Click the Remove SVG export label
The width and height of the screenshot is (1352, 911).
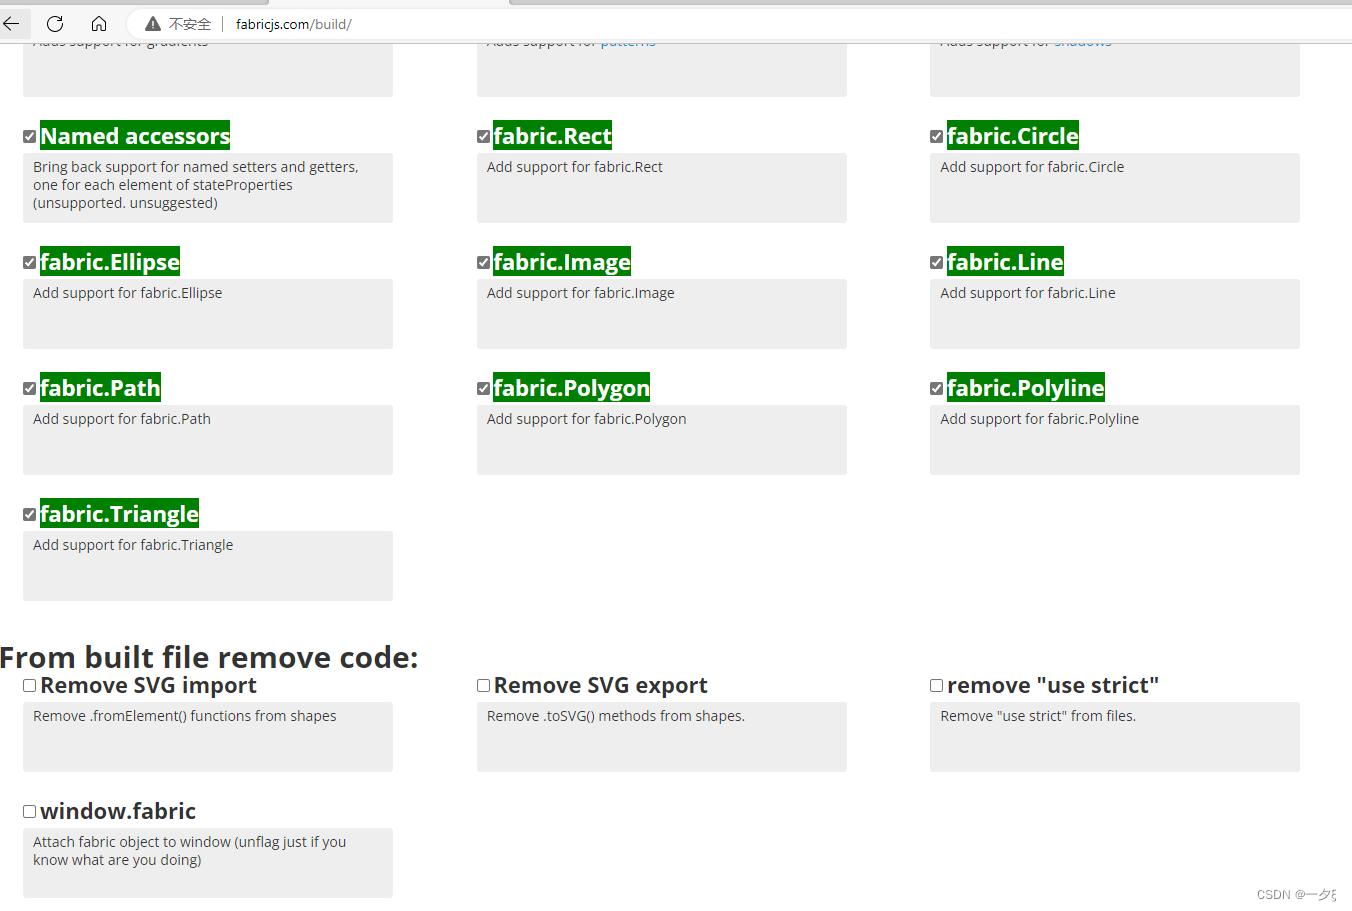(601, 685)
